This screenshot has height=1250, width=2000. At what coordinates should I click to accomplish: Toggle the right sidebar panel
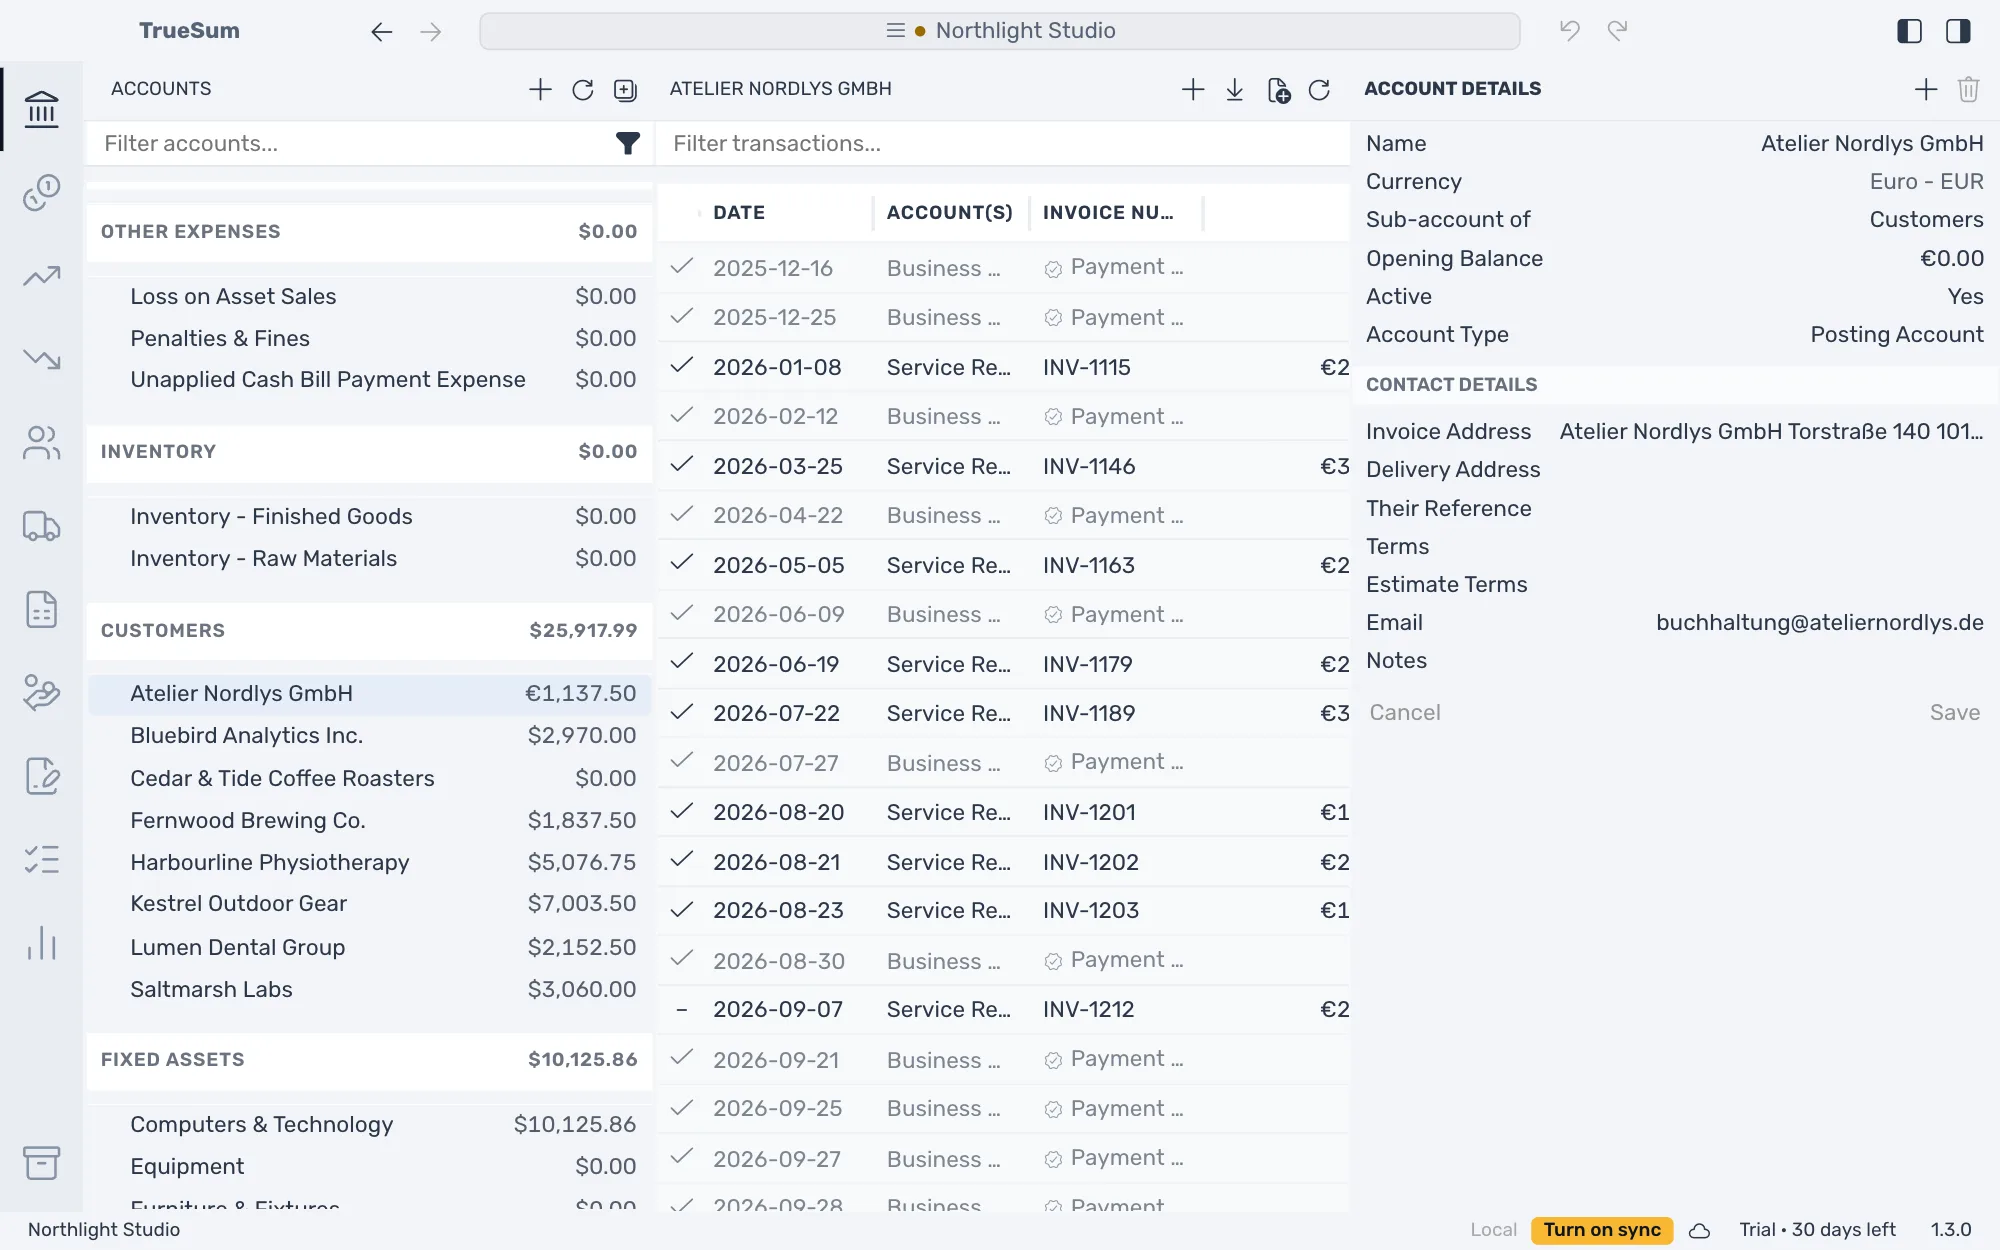pos(1958,31)
